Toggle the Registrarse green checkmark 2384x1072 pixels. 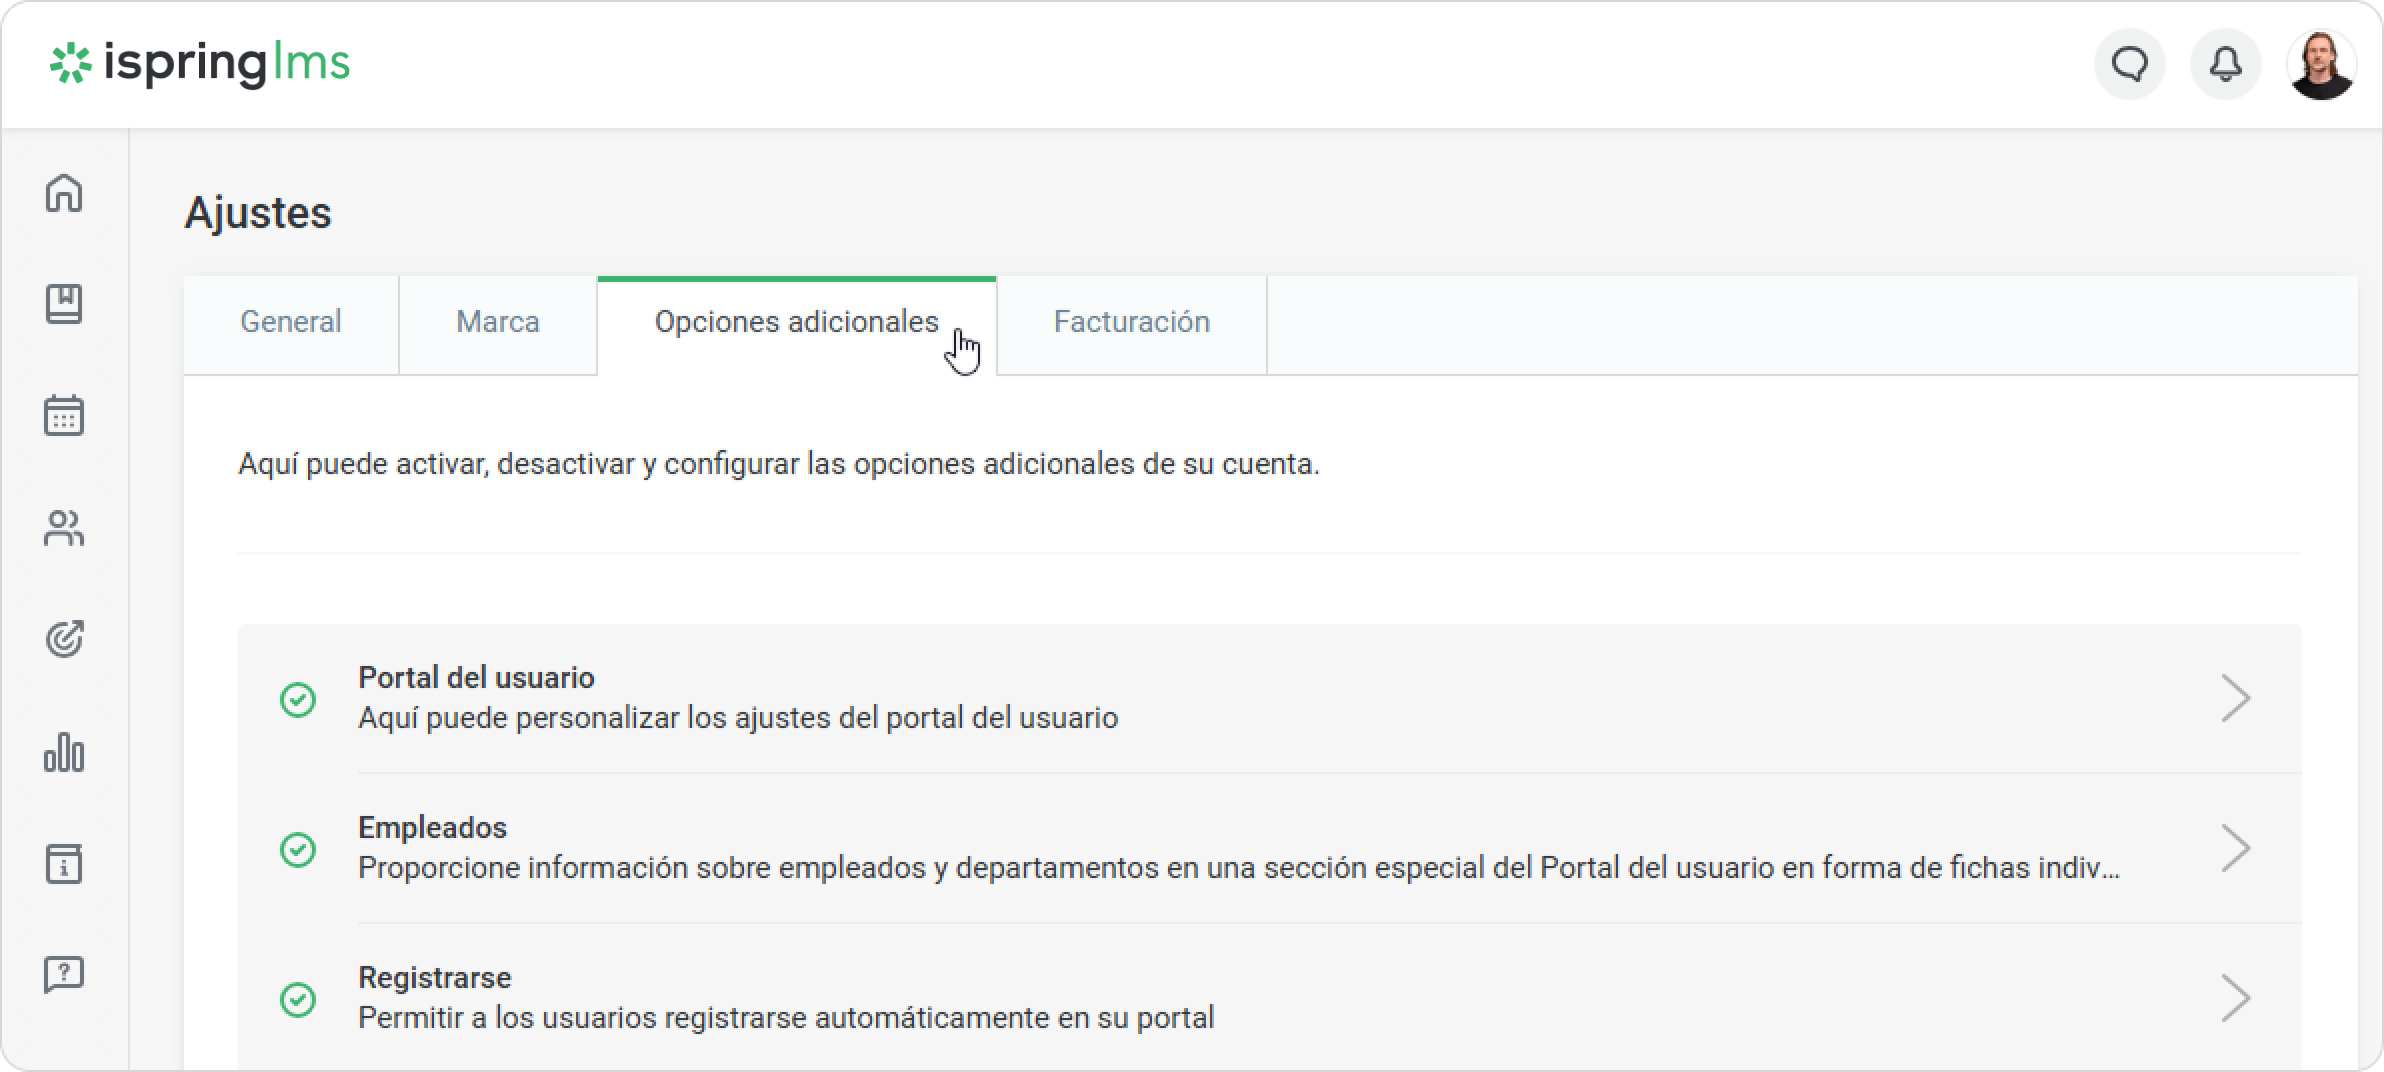point(298,999)
